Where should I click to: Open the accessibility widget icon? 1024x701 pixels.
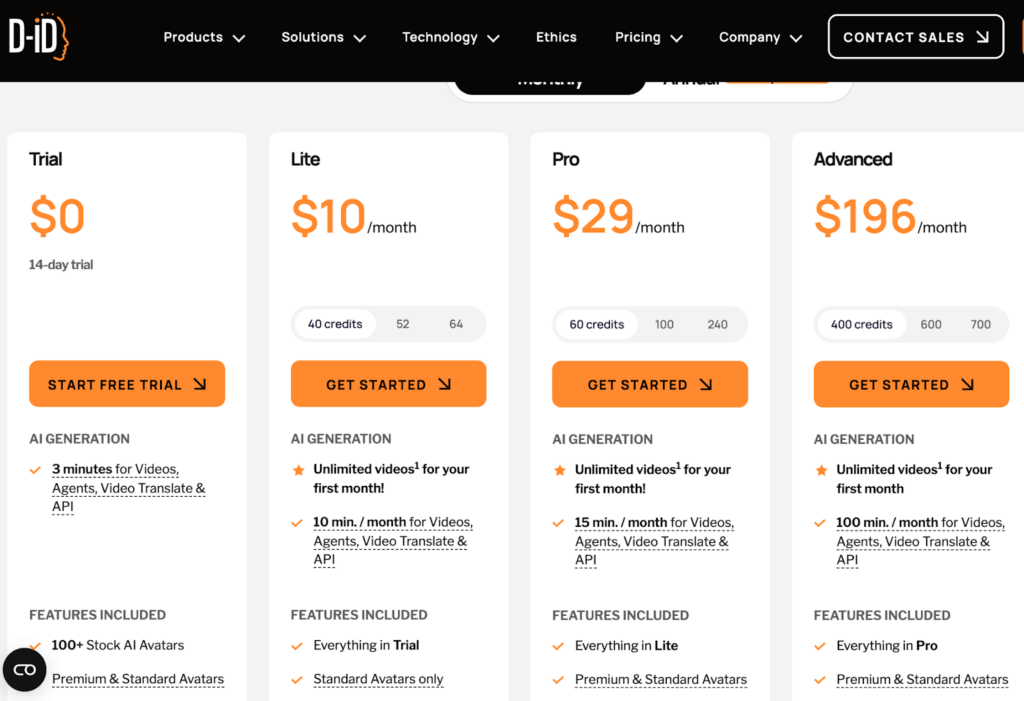pos(25,670)
